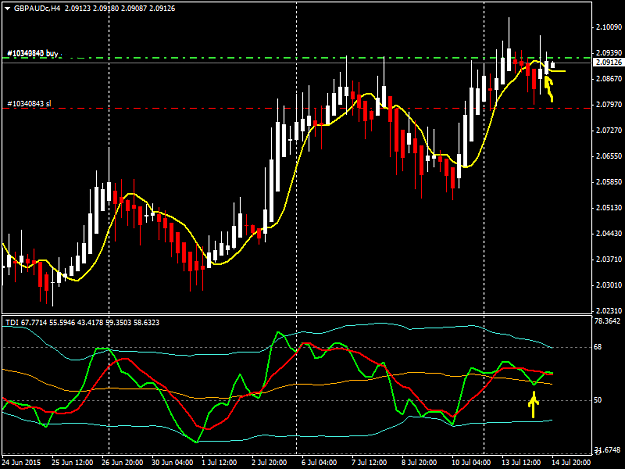Click the 2.05850 price scale label
This screenshot has height=469, width=625.
click(608, 182)
